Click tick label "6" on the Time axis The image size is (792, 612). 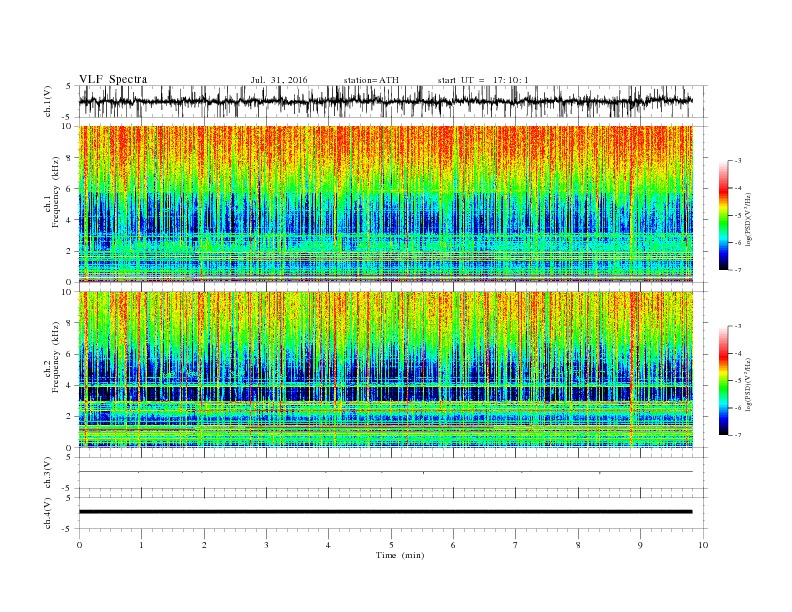click(453, 545)
